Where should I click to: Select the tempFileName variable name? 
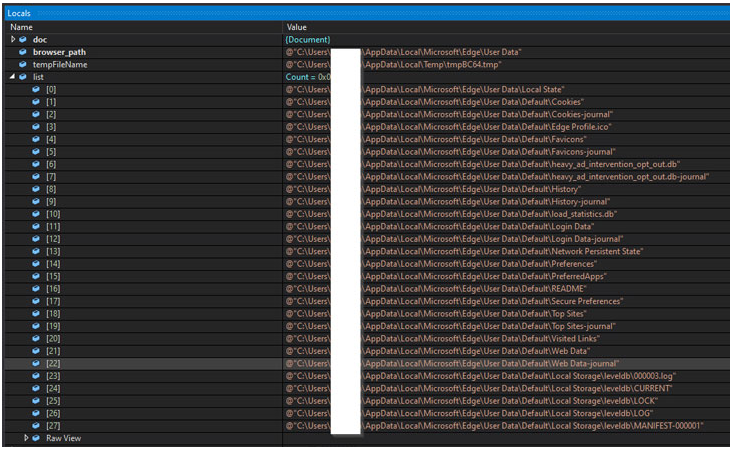coord(60,65)
